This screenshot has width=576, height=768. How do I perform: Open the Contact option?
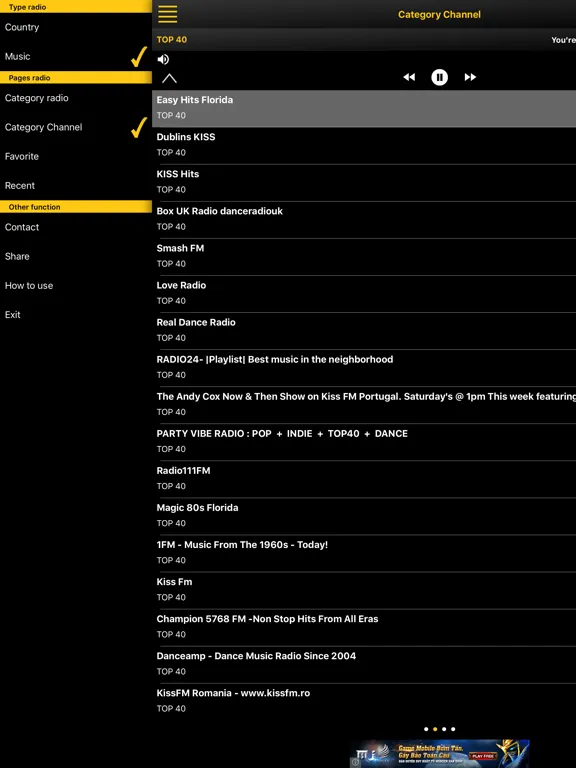(x=76, y=227)
